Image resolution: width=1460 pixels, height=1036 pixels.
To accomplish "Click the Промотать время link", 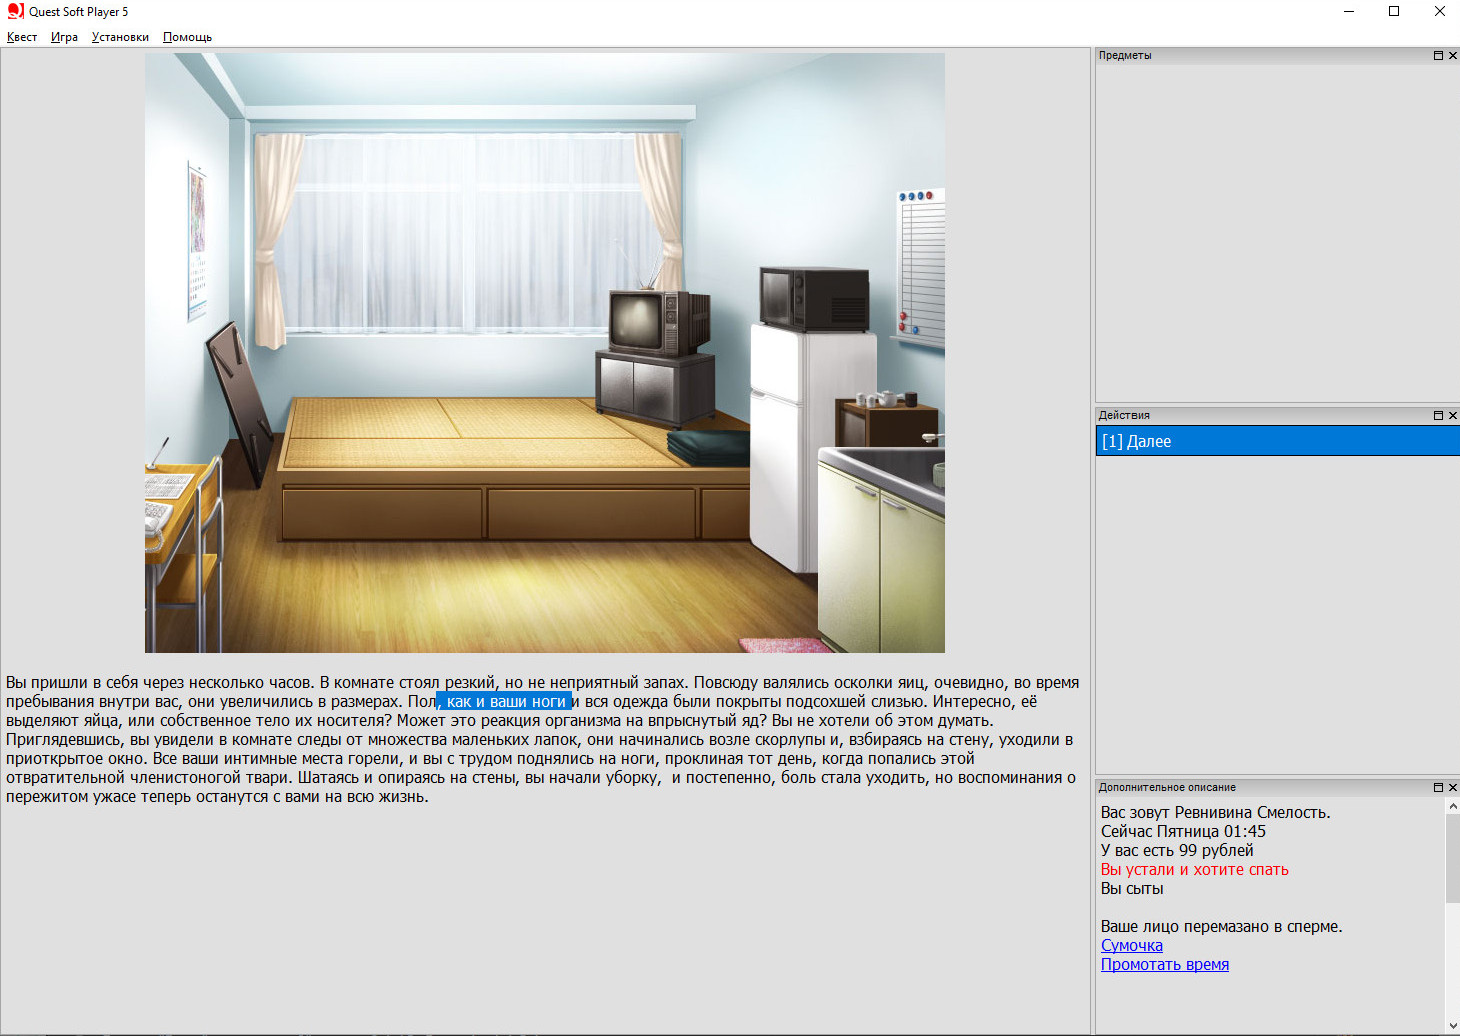I will (x=1164, y=964).
